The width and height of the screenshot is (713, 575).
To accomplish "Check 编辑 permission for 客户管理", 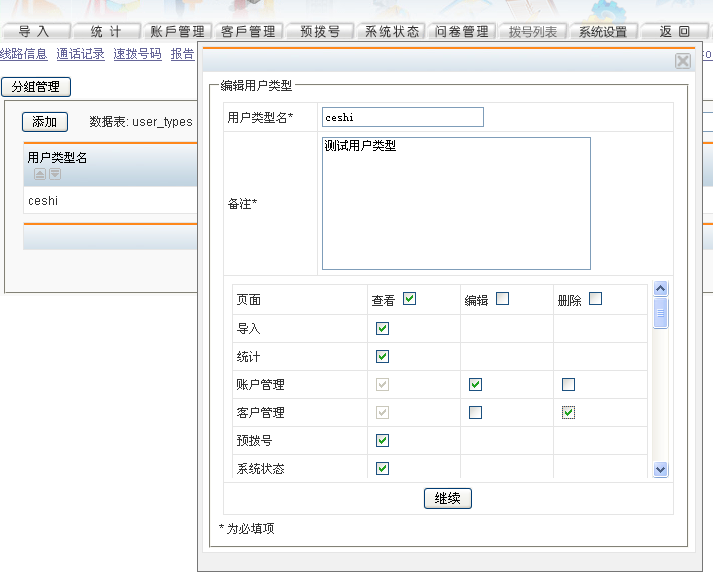I will point(475,412).
